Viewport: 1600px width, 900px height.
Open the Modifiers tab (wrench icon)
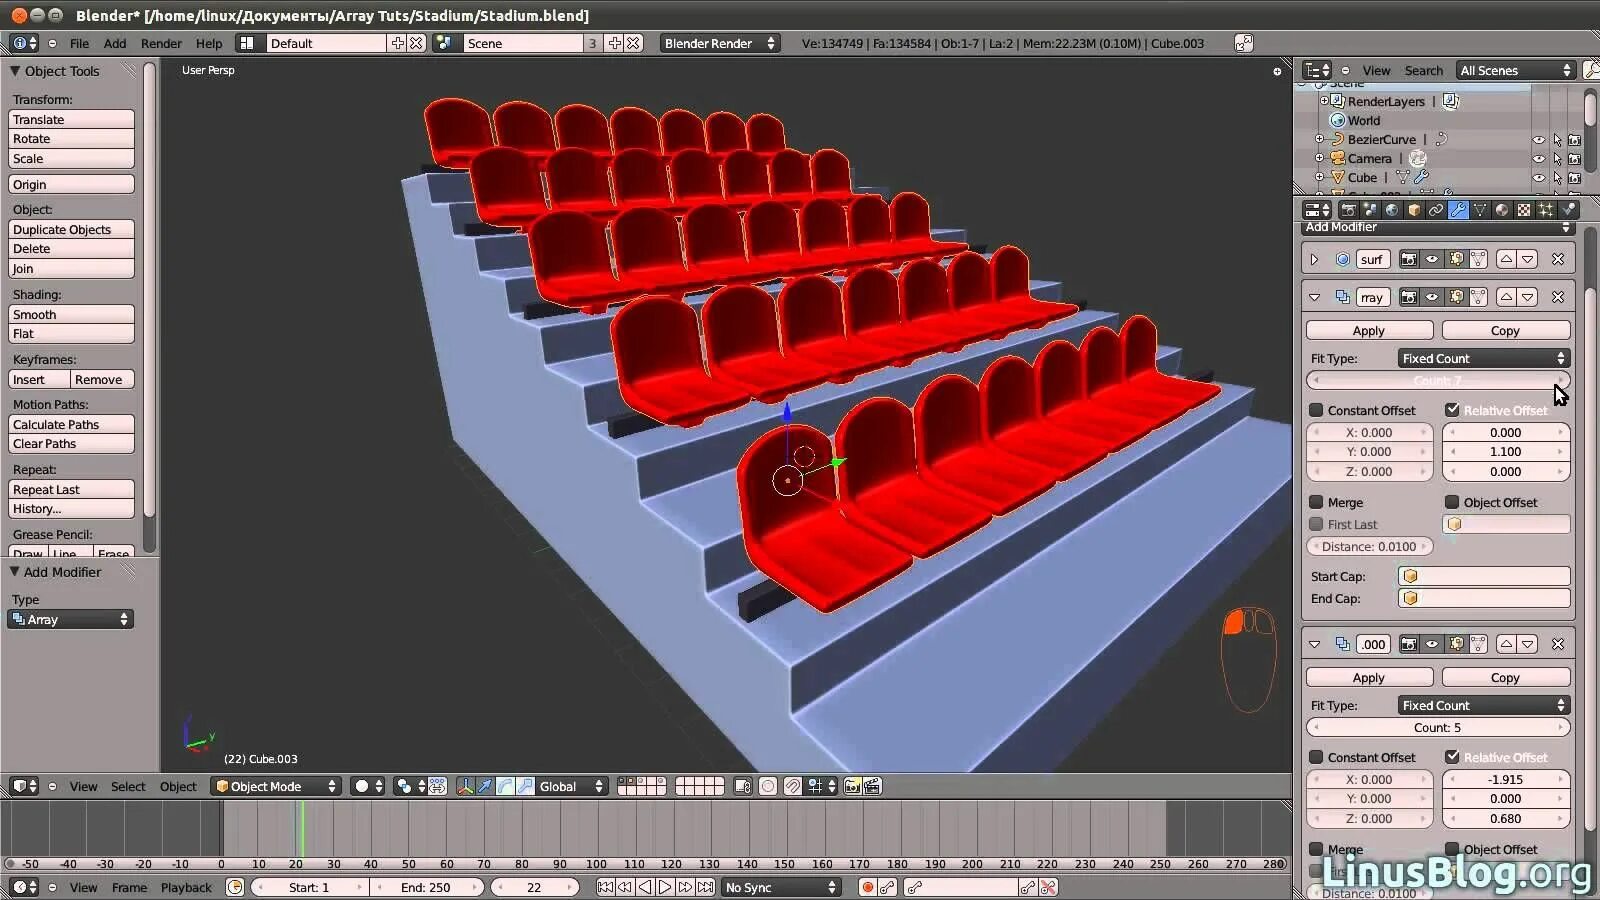[1458, 210]
